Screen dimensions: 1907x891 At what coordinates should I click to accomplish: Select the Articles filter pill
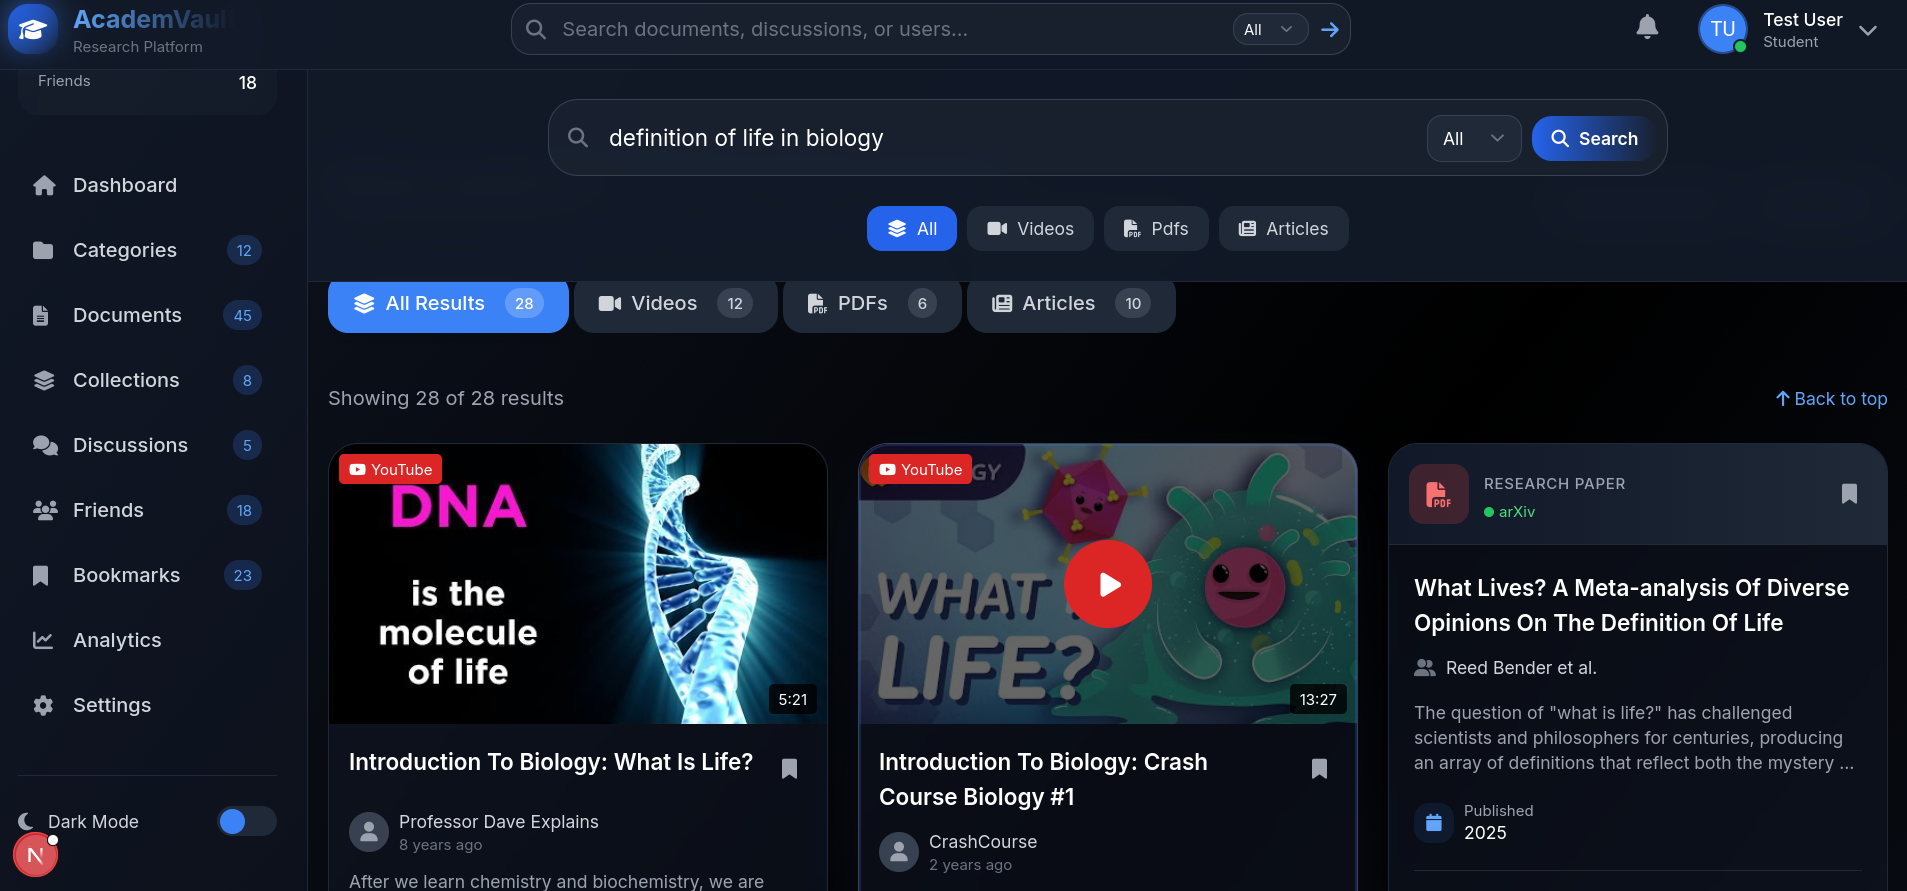1283,229
